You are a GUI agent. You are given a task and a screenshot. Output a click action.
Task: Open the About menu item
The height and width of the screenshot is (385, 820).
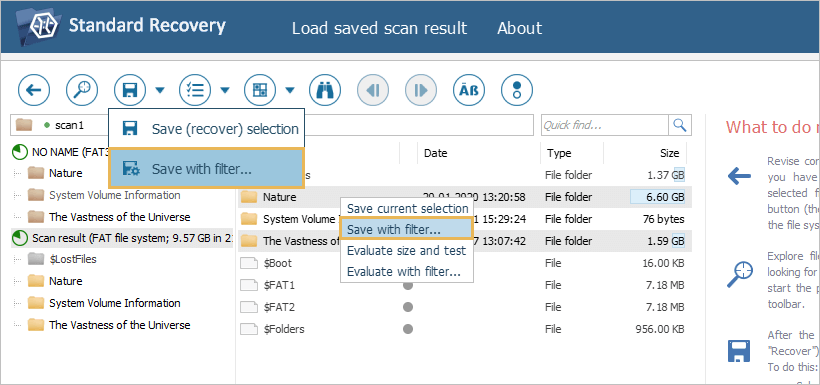520,28
